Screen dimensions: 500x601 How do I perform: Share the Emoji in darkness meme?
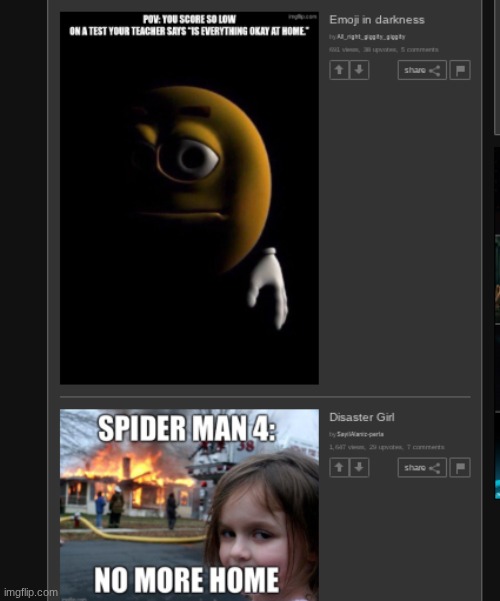coord(422,70)
